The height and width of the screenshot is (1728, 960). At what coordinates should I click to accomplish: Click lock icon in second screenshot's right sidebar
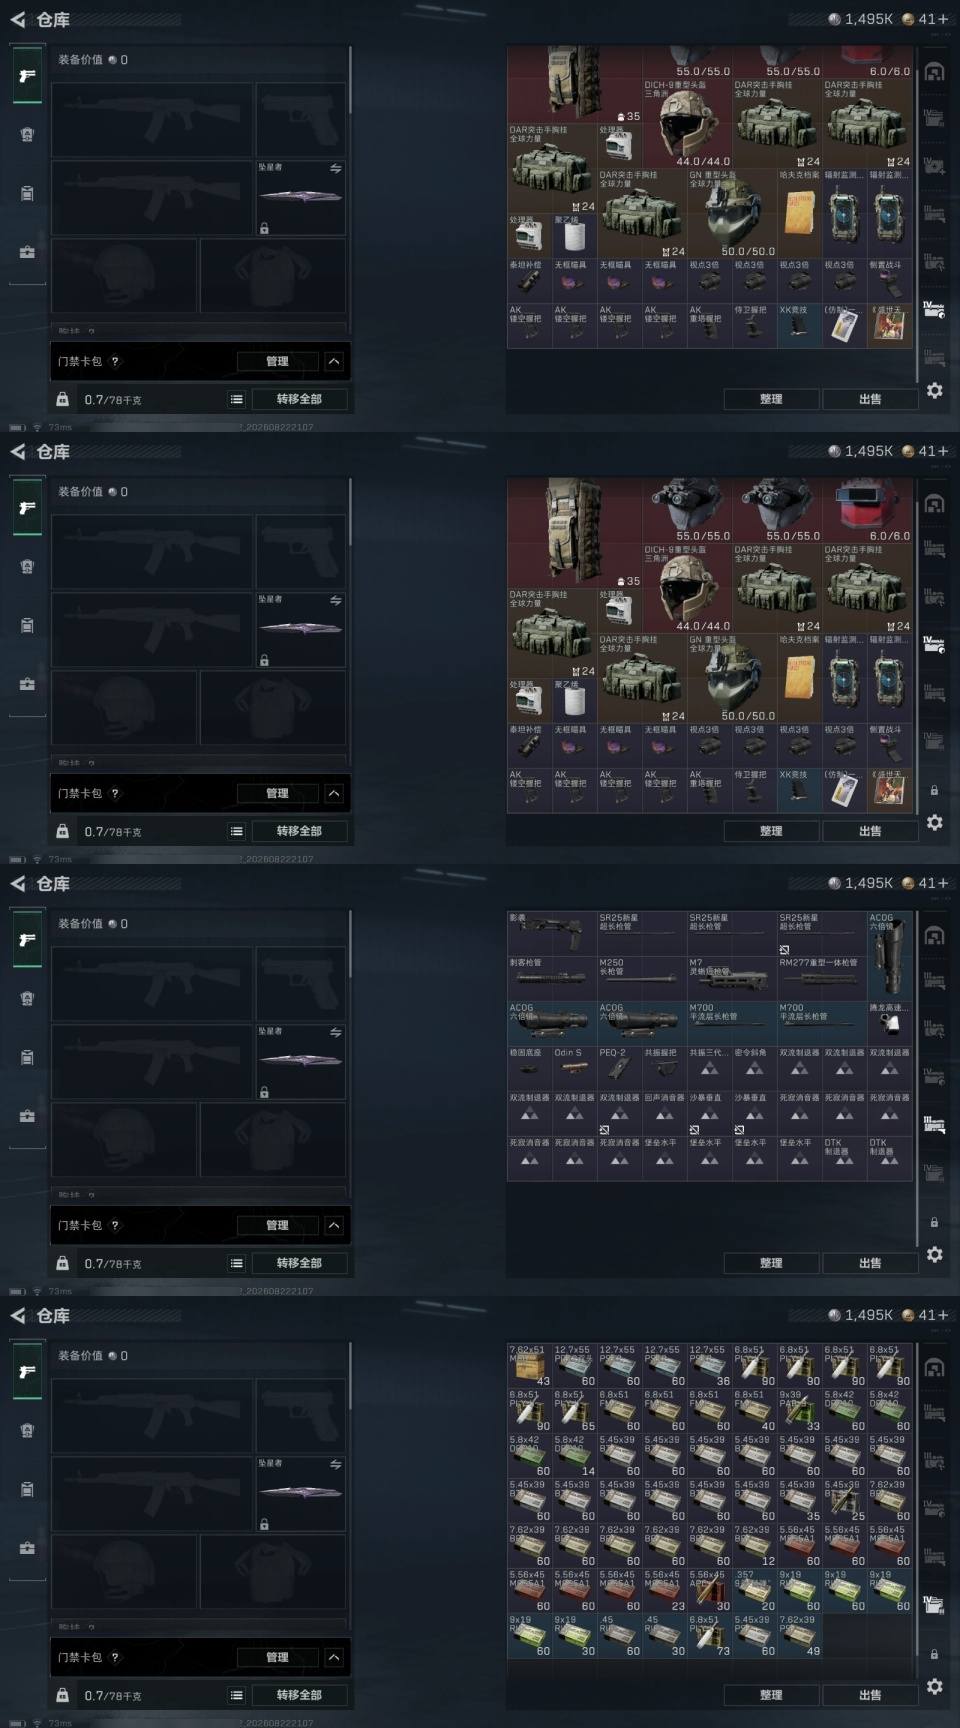[x=934, y=790]
